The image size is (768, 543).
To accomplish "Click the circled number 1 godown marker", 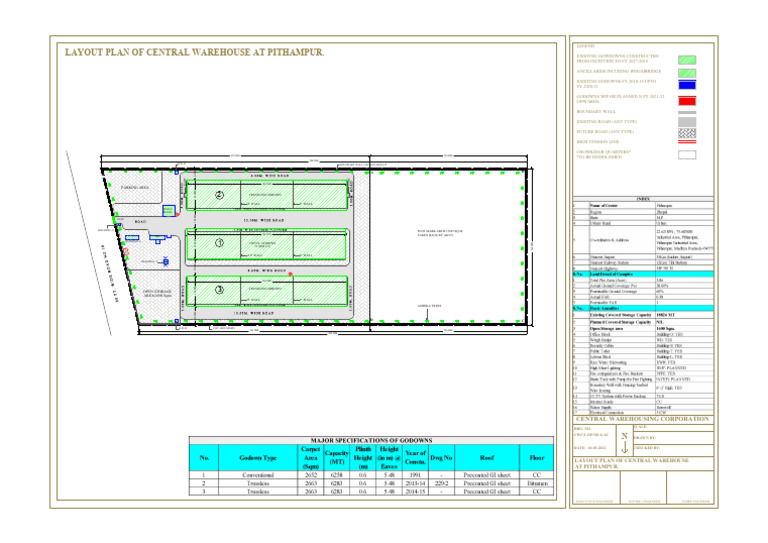I will tap(219, 242).
